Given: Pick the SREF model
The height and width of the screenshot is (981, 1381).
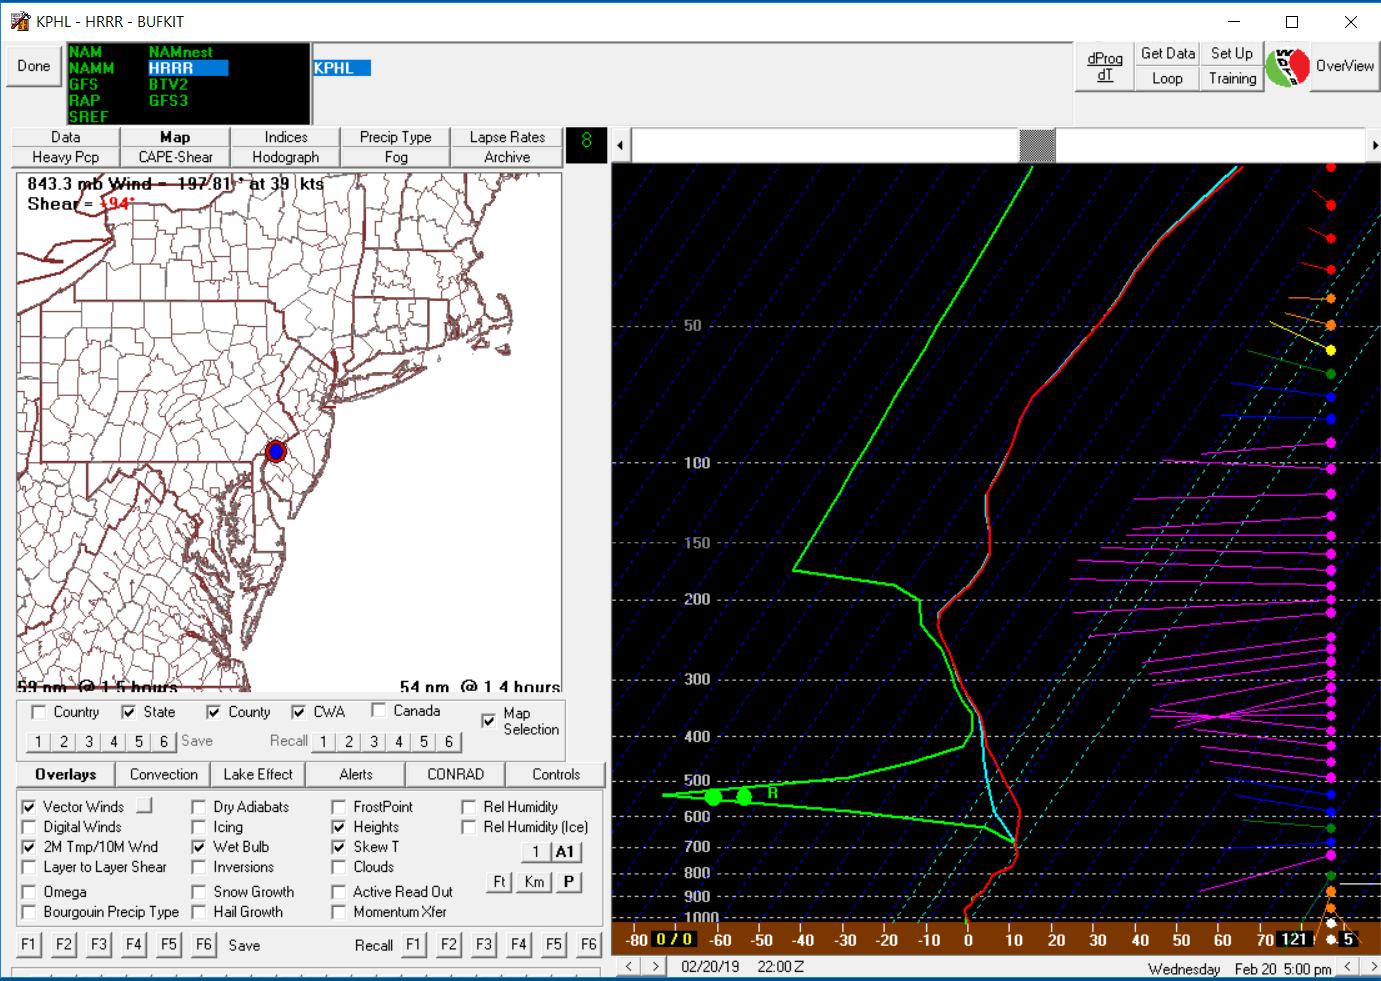Looking at the screenshot, I should [x=89, y=116].
